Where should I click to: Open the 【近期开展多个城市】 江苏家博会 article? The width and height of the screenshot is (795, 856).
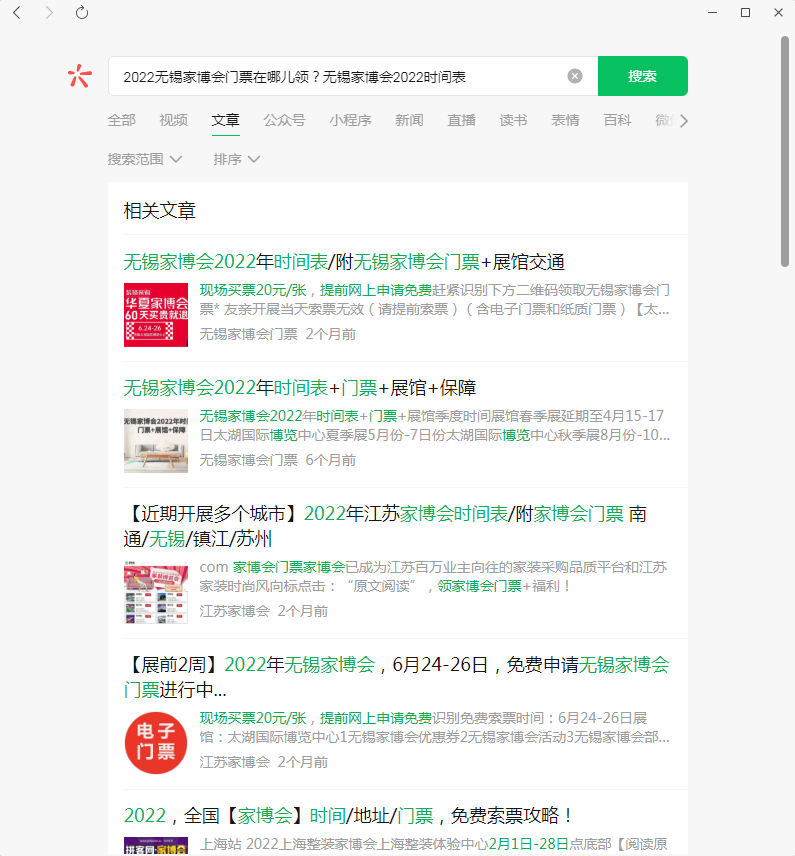385,526
